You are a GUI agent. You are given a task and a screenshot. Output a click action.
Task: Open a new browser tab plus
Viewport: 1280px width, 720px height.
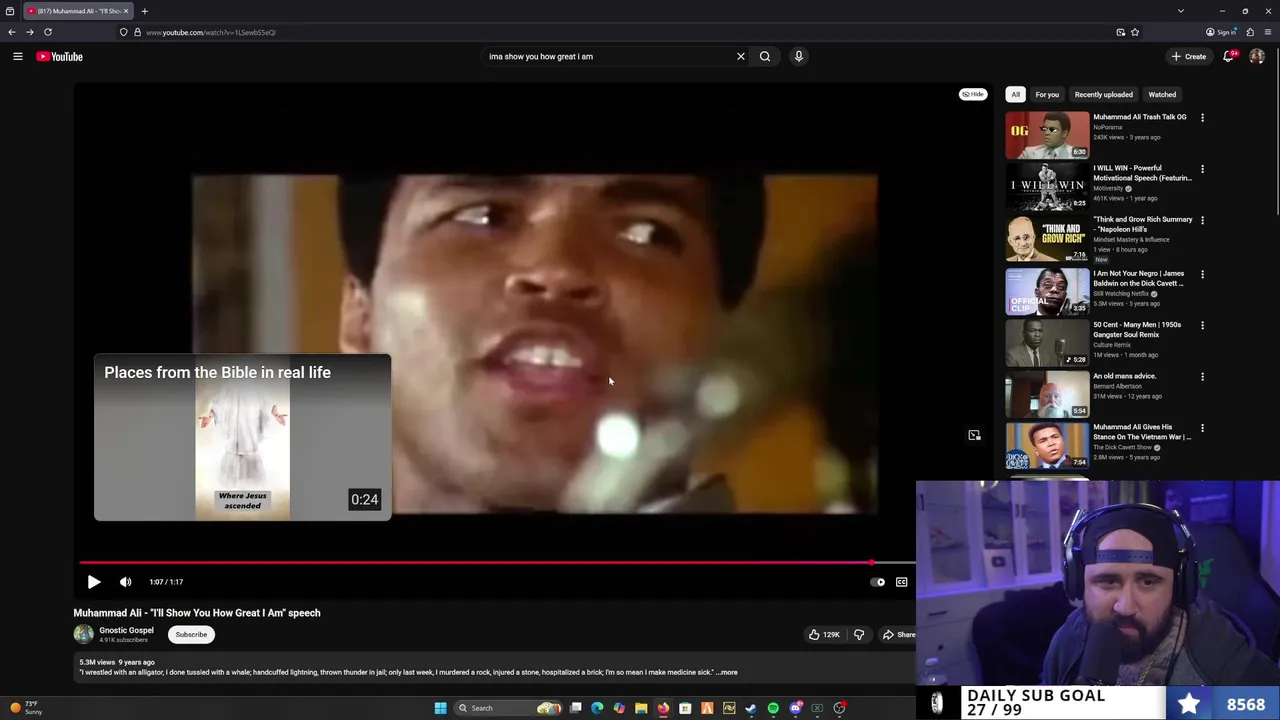[144, 11]
